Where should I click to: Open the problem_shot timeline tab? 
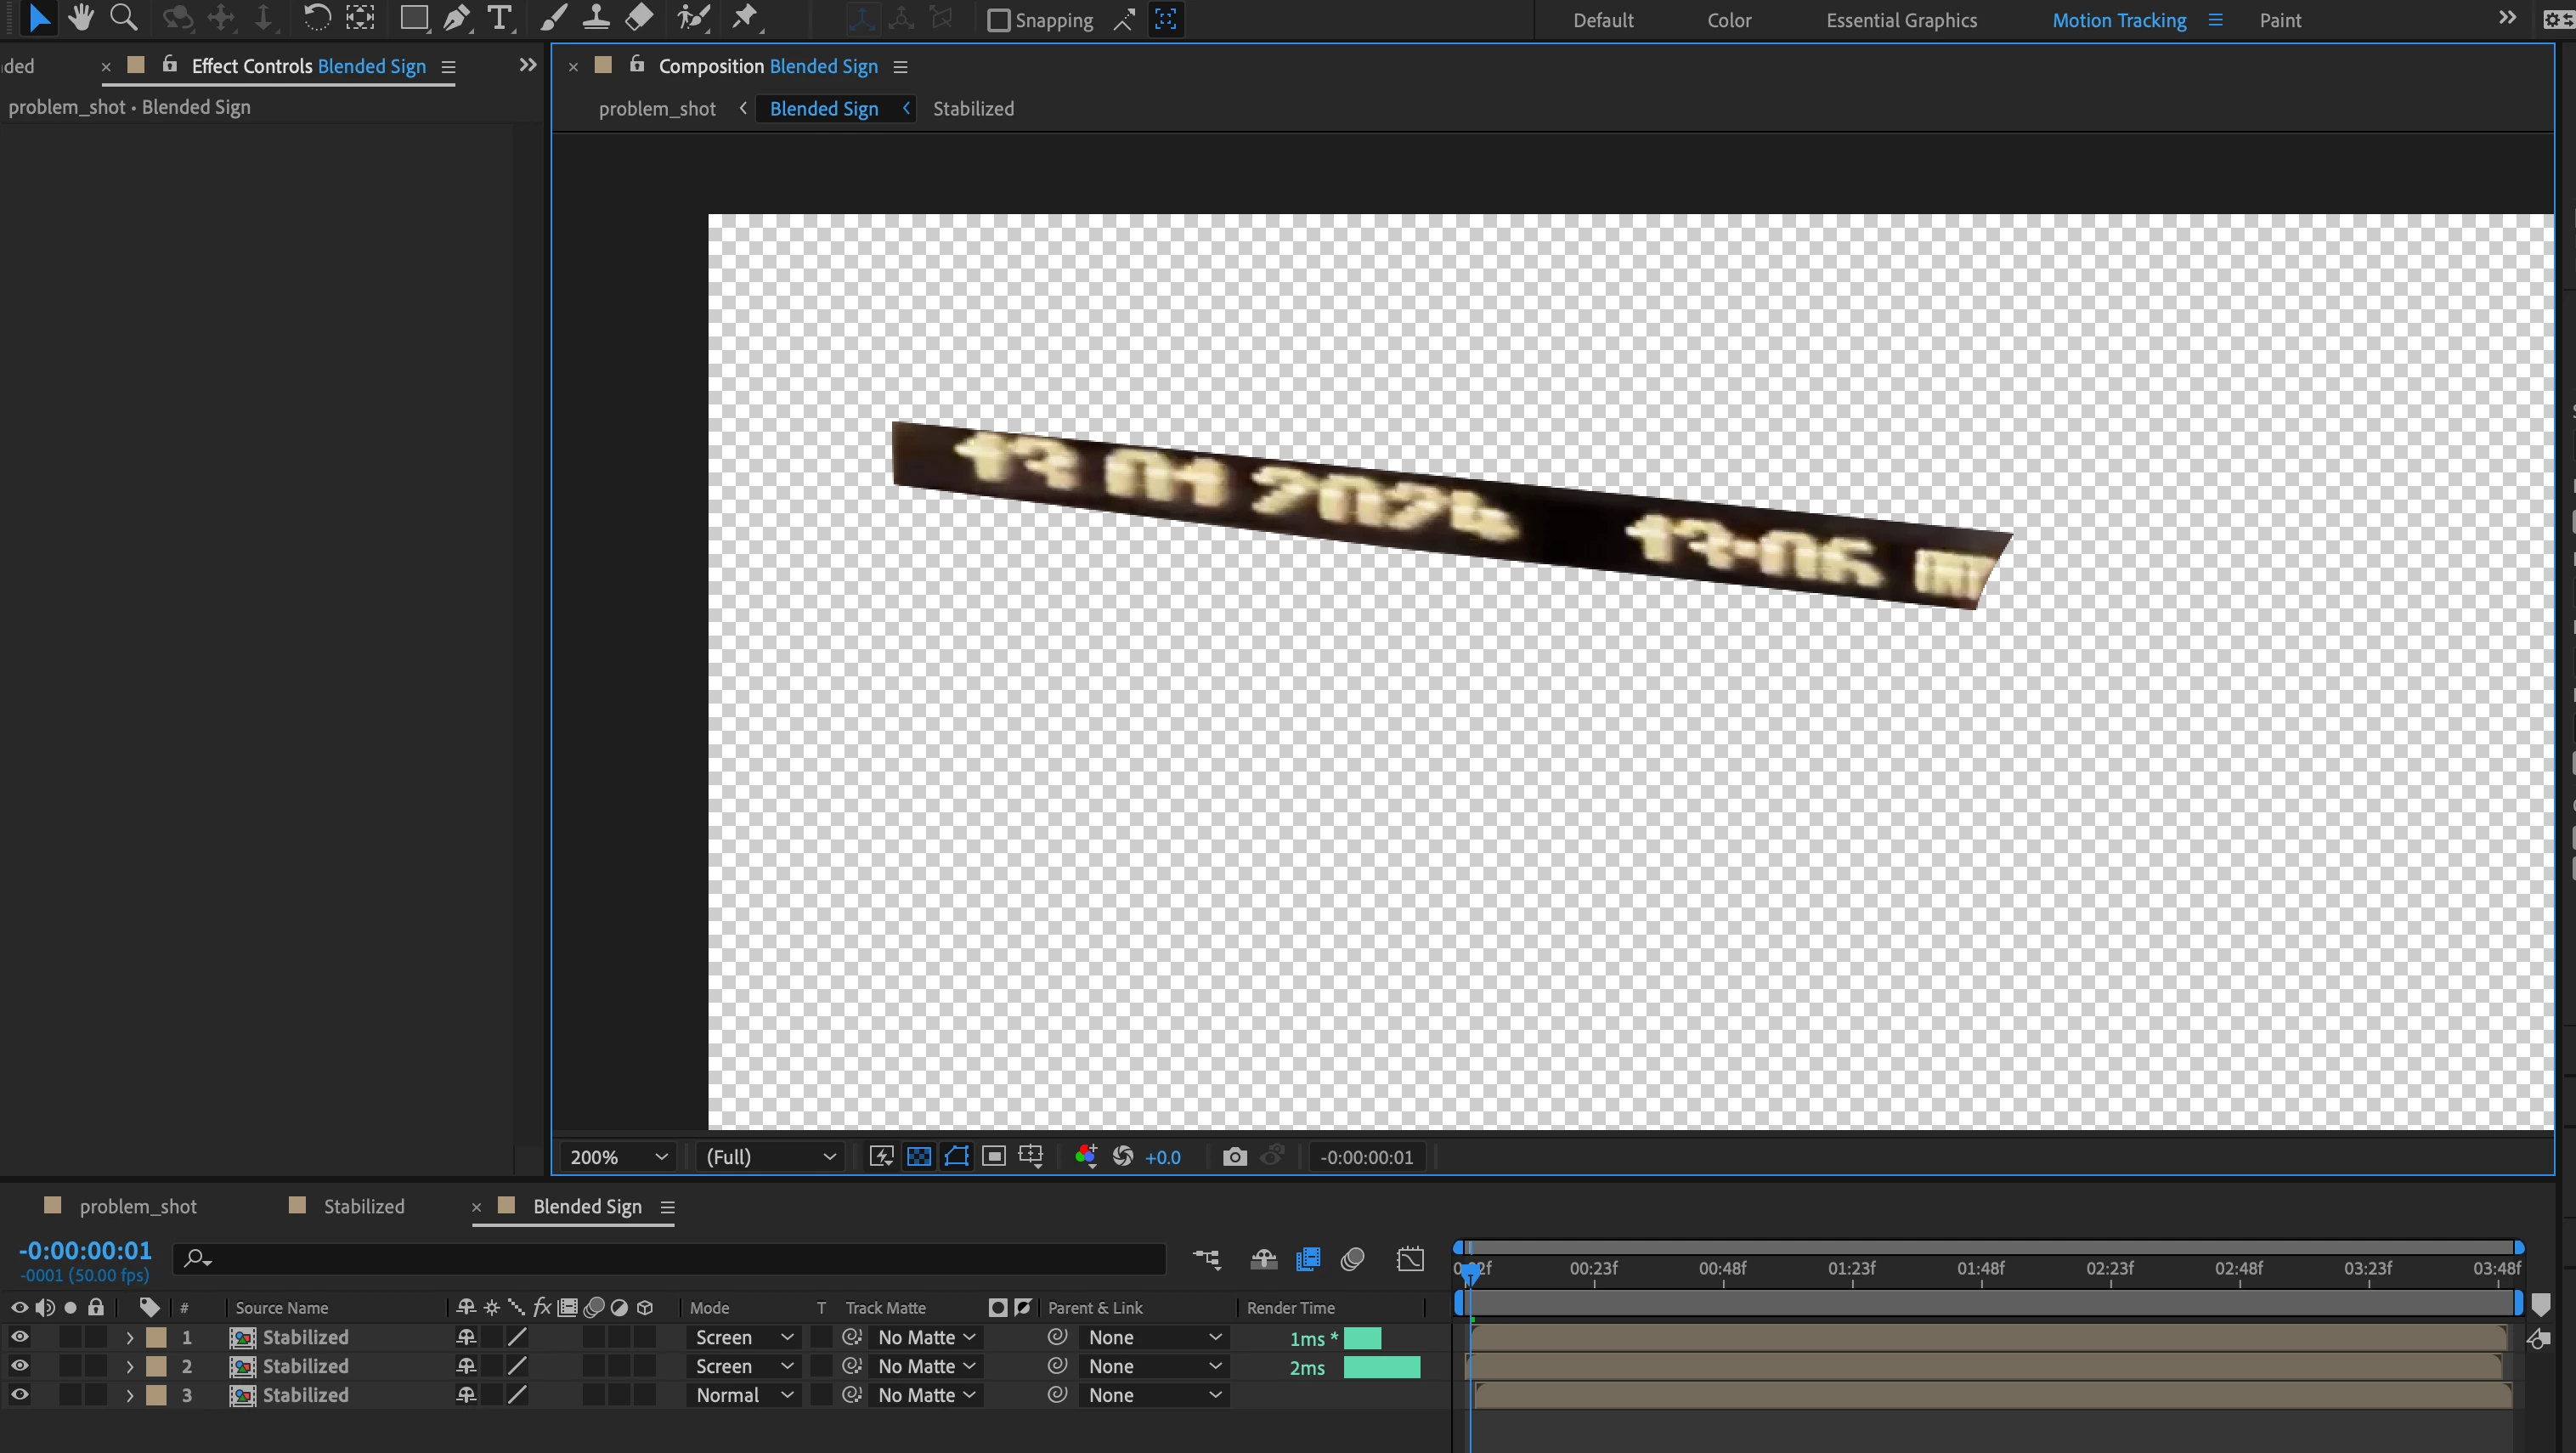[x=137, y=1206]
